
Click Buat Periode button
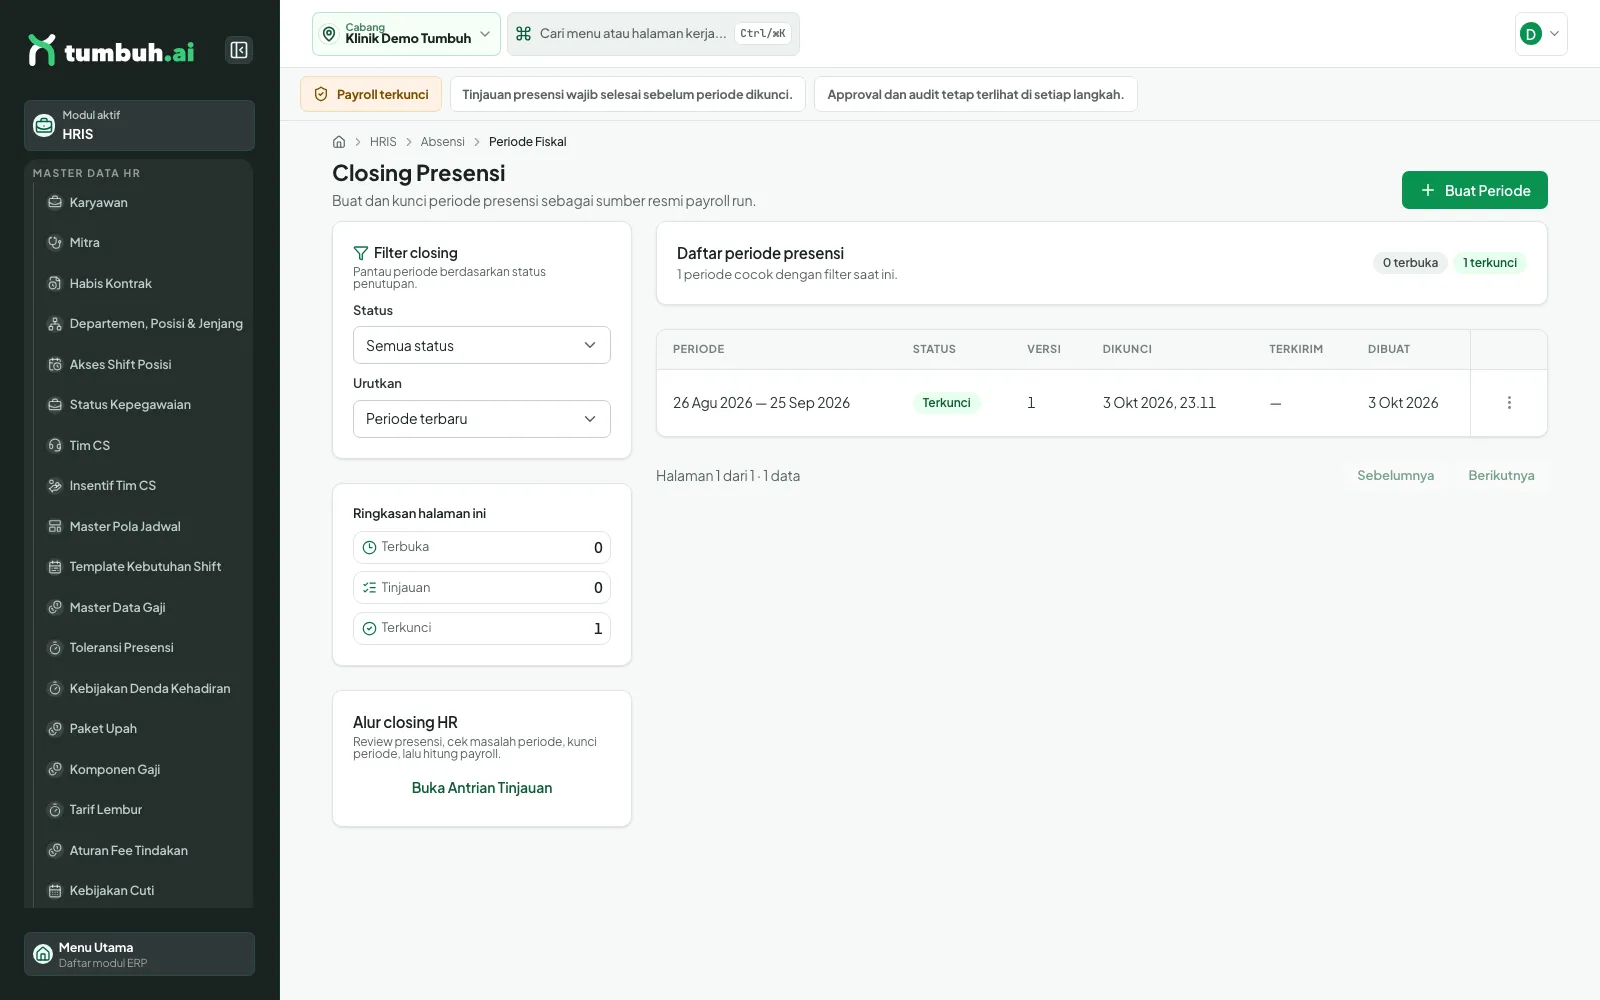tap(1475, 190)
